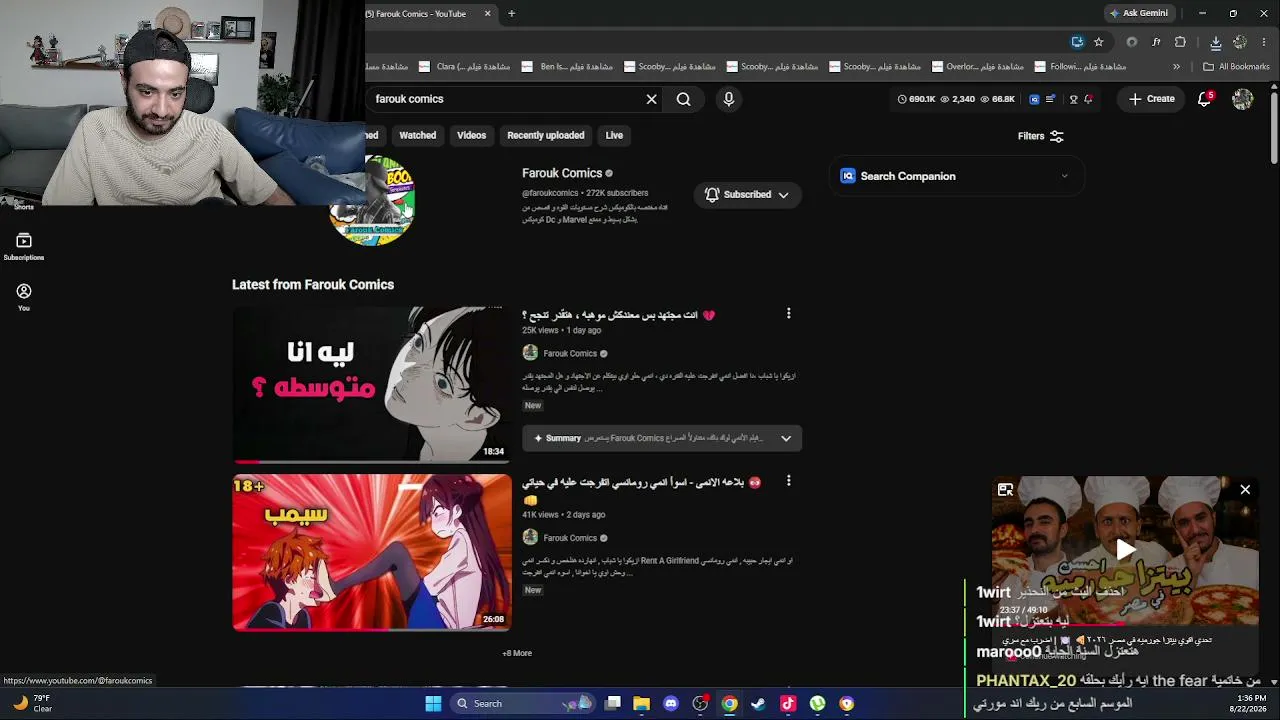The image size is (1280, 720).
Task: Open the Farouk Comics channel title
Action: (x=562, y=173)
